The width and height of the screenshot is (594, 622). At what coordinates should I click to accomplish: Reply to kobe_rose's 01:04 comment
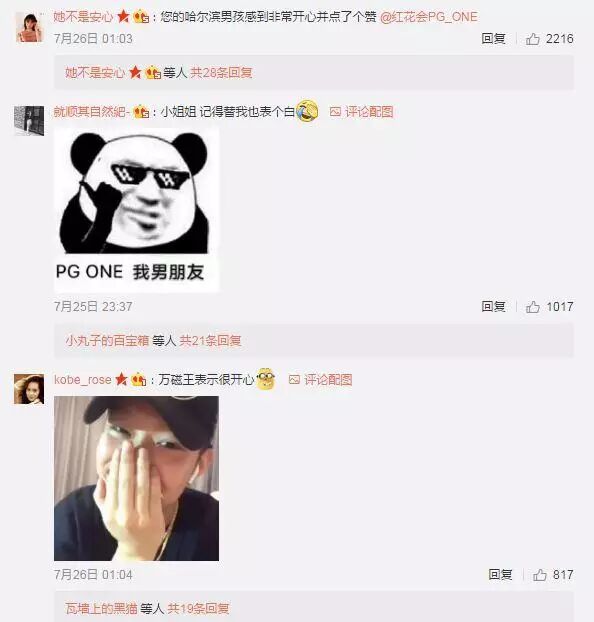coord(500,574)
